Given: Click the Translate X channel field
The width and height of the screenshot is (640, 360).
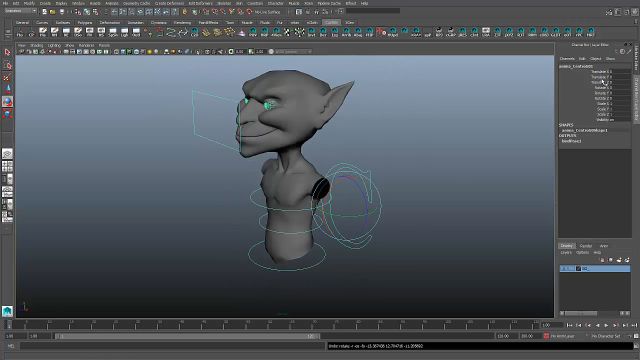Looking at the screenshot, I should (x=620, y=71).
